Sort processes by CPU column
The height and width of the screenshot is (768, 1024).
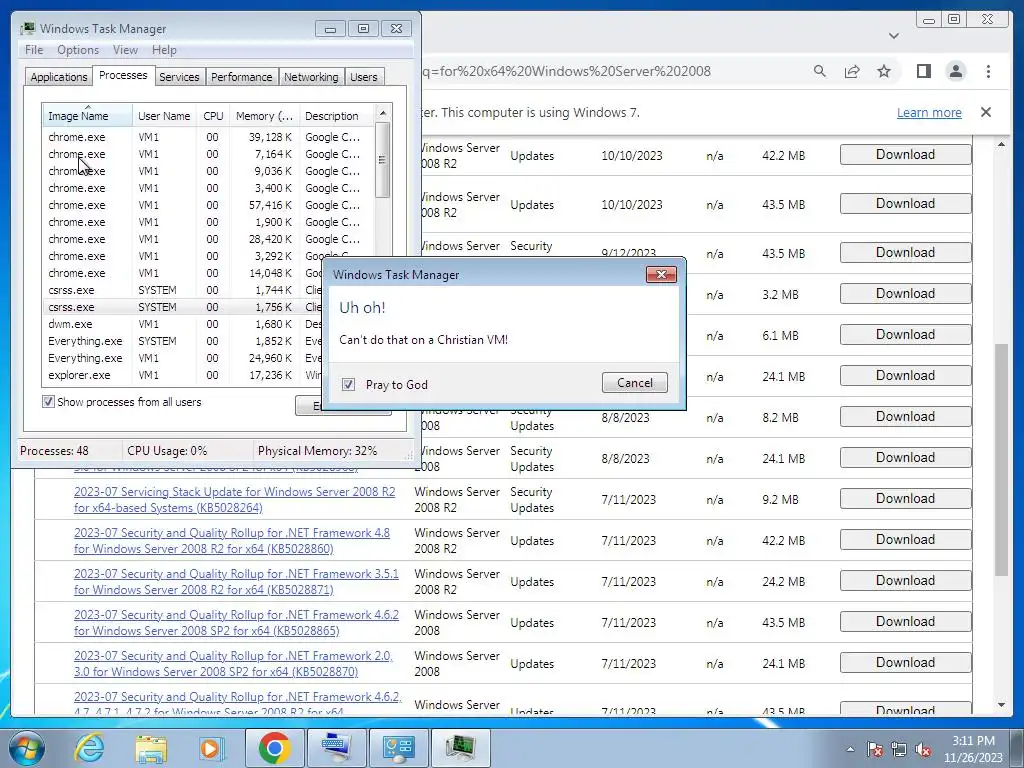[213, 116]
